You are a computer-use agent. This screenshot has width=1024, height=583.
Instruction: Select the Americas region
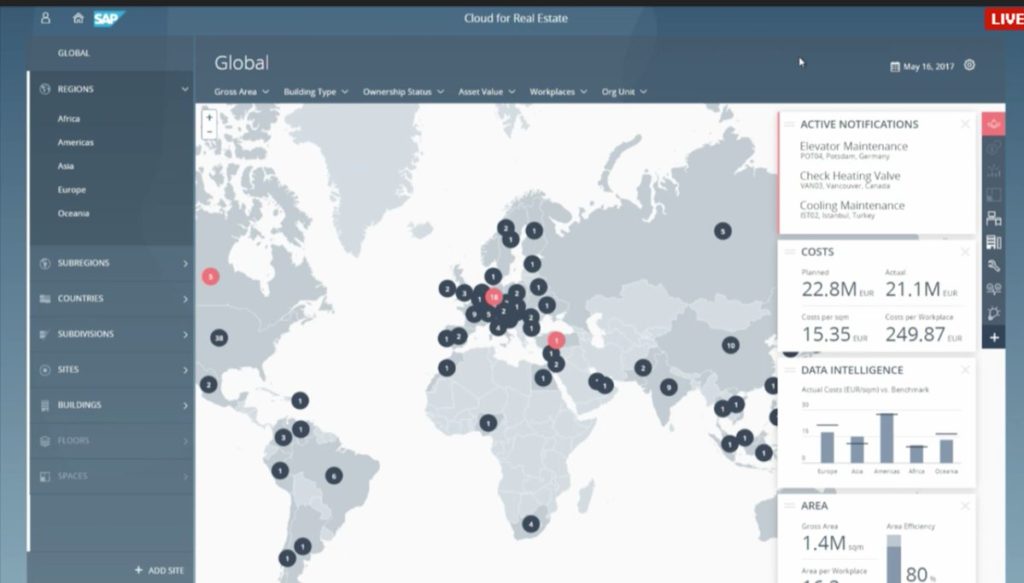(x=75, y=142)
